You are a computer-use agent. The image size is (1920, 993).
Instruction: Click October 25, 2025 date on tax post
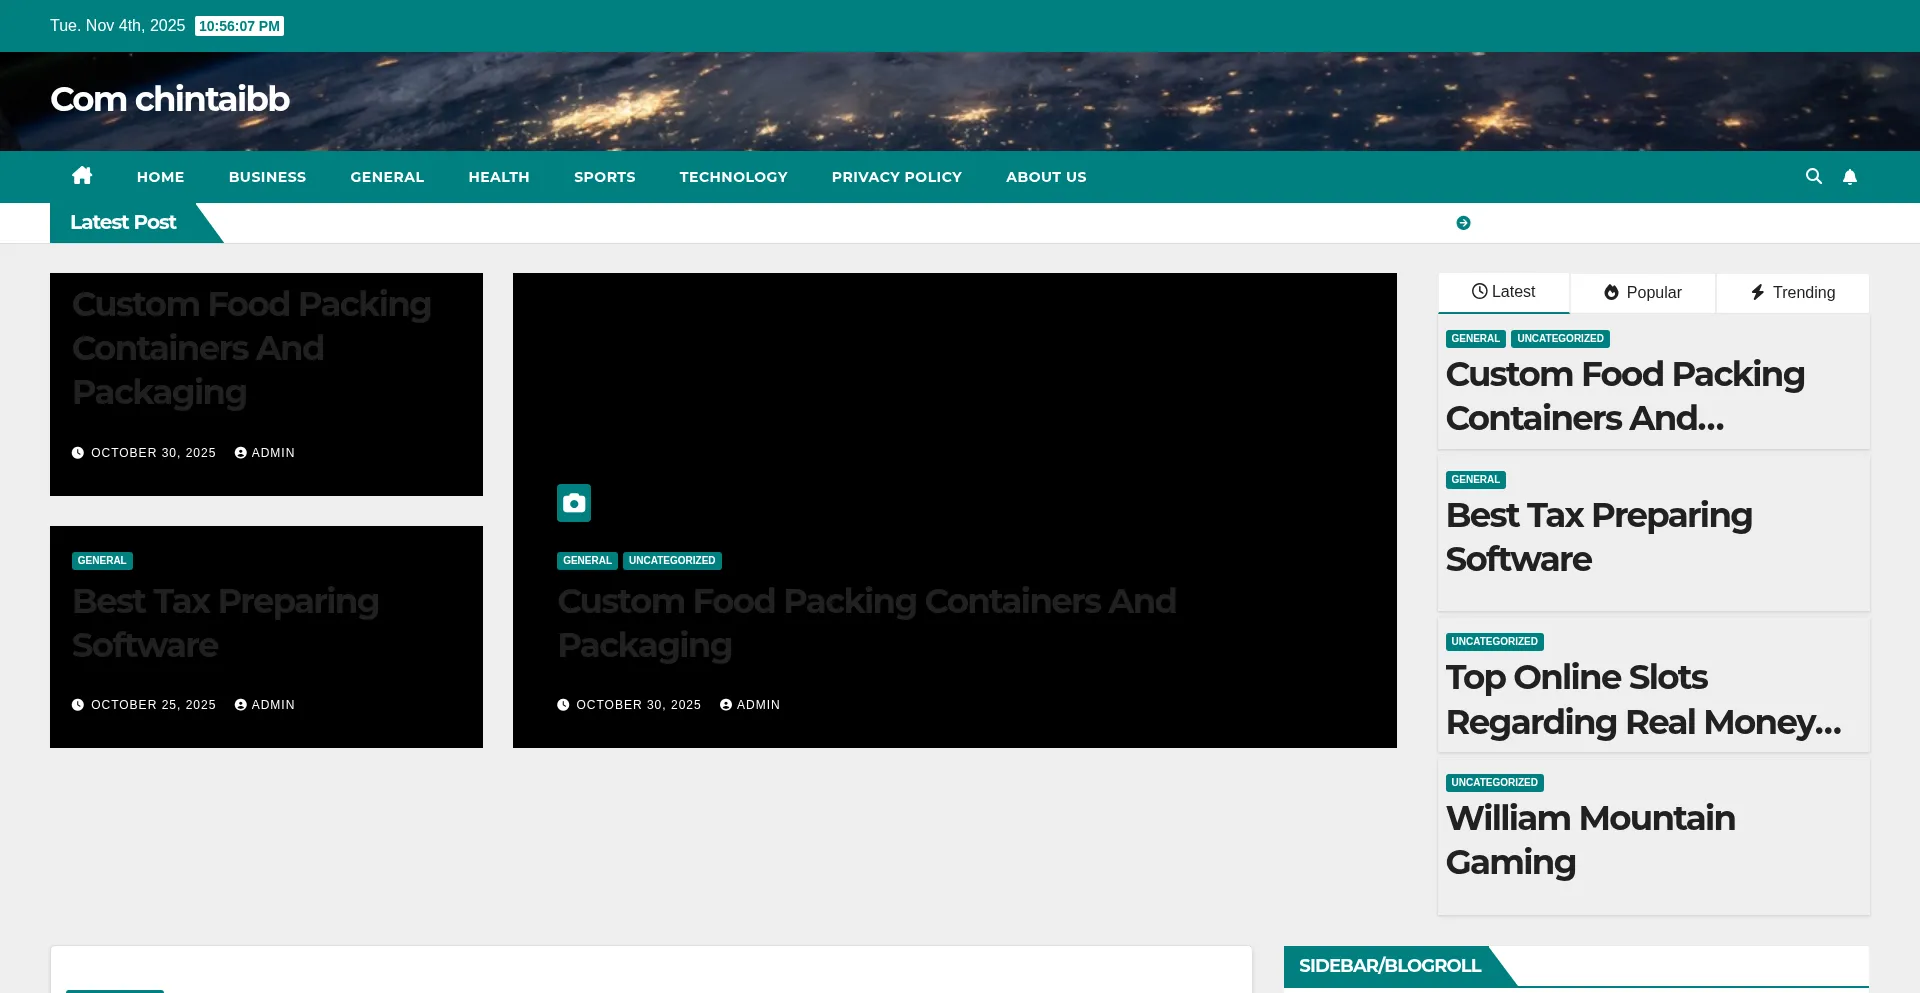coord(153,705)
